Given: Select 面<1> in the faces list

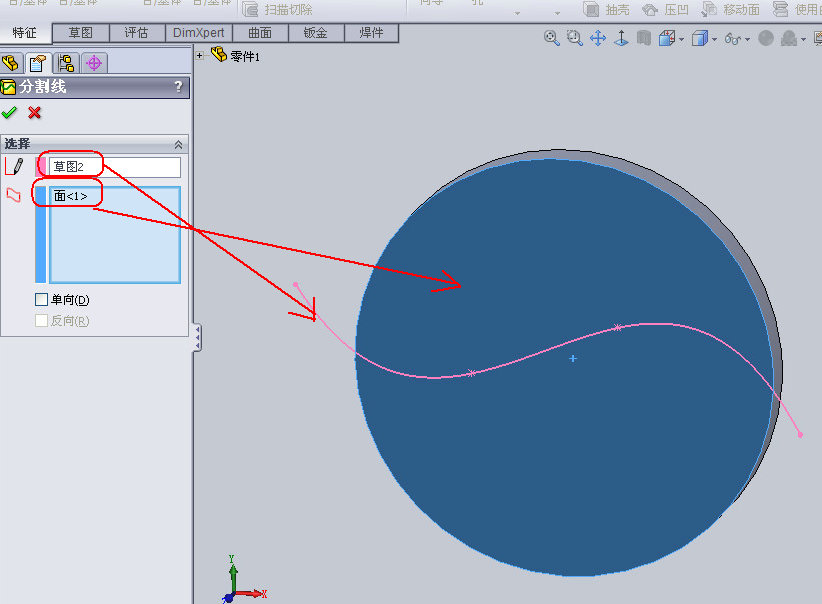Looking at the screenshot, I should click(71, 196).
